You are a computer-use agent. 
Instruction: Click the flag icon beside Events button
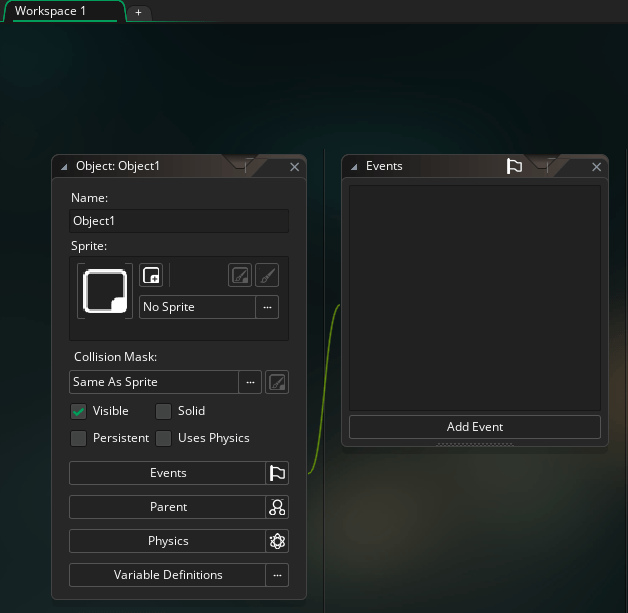277,473
